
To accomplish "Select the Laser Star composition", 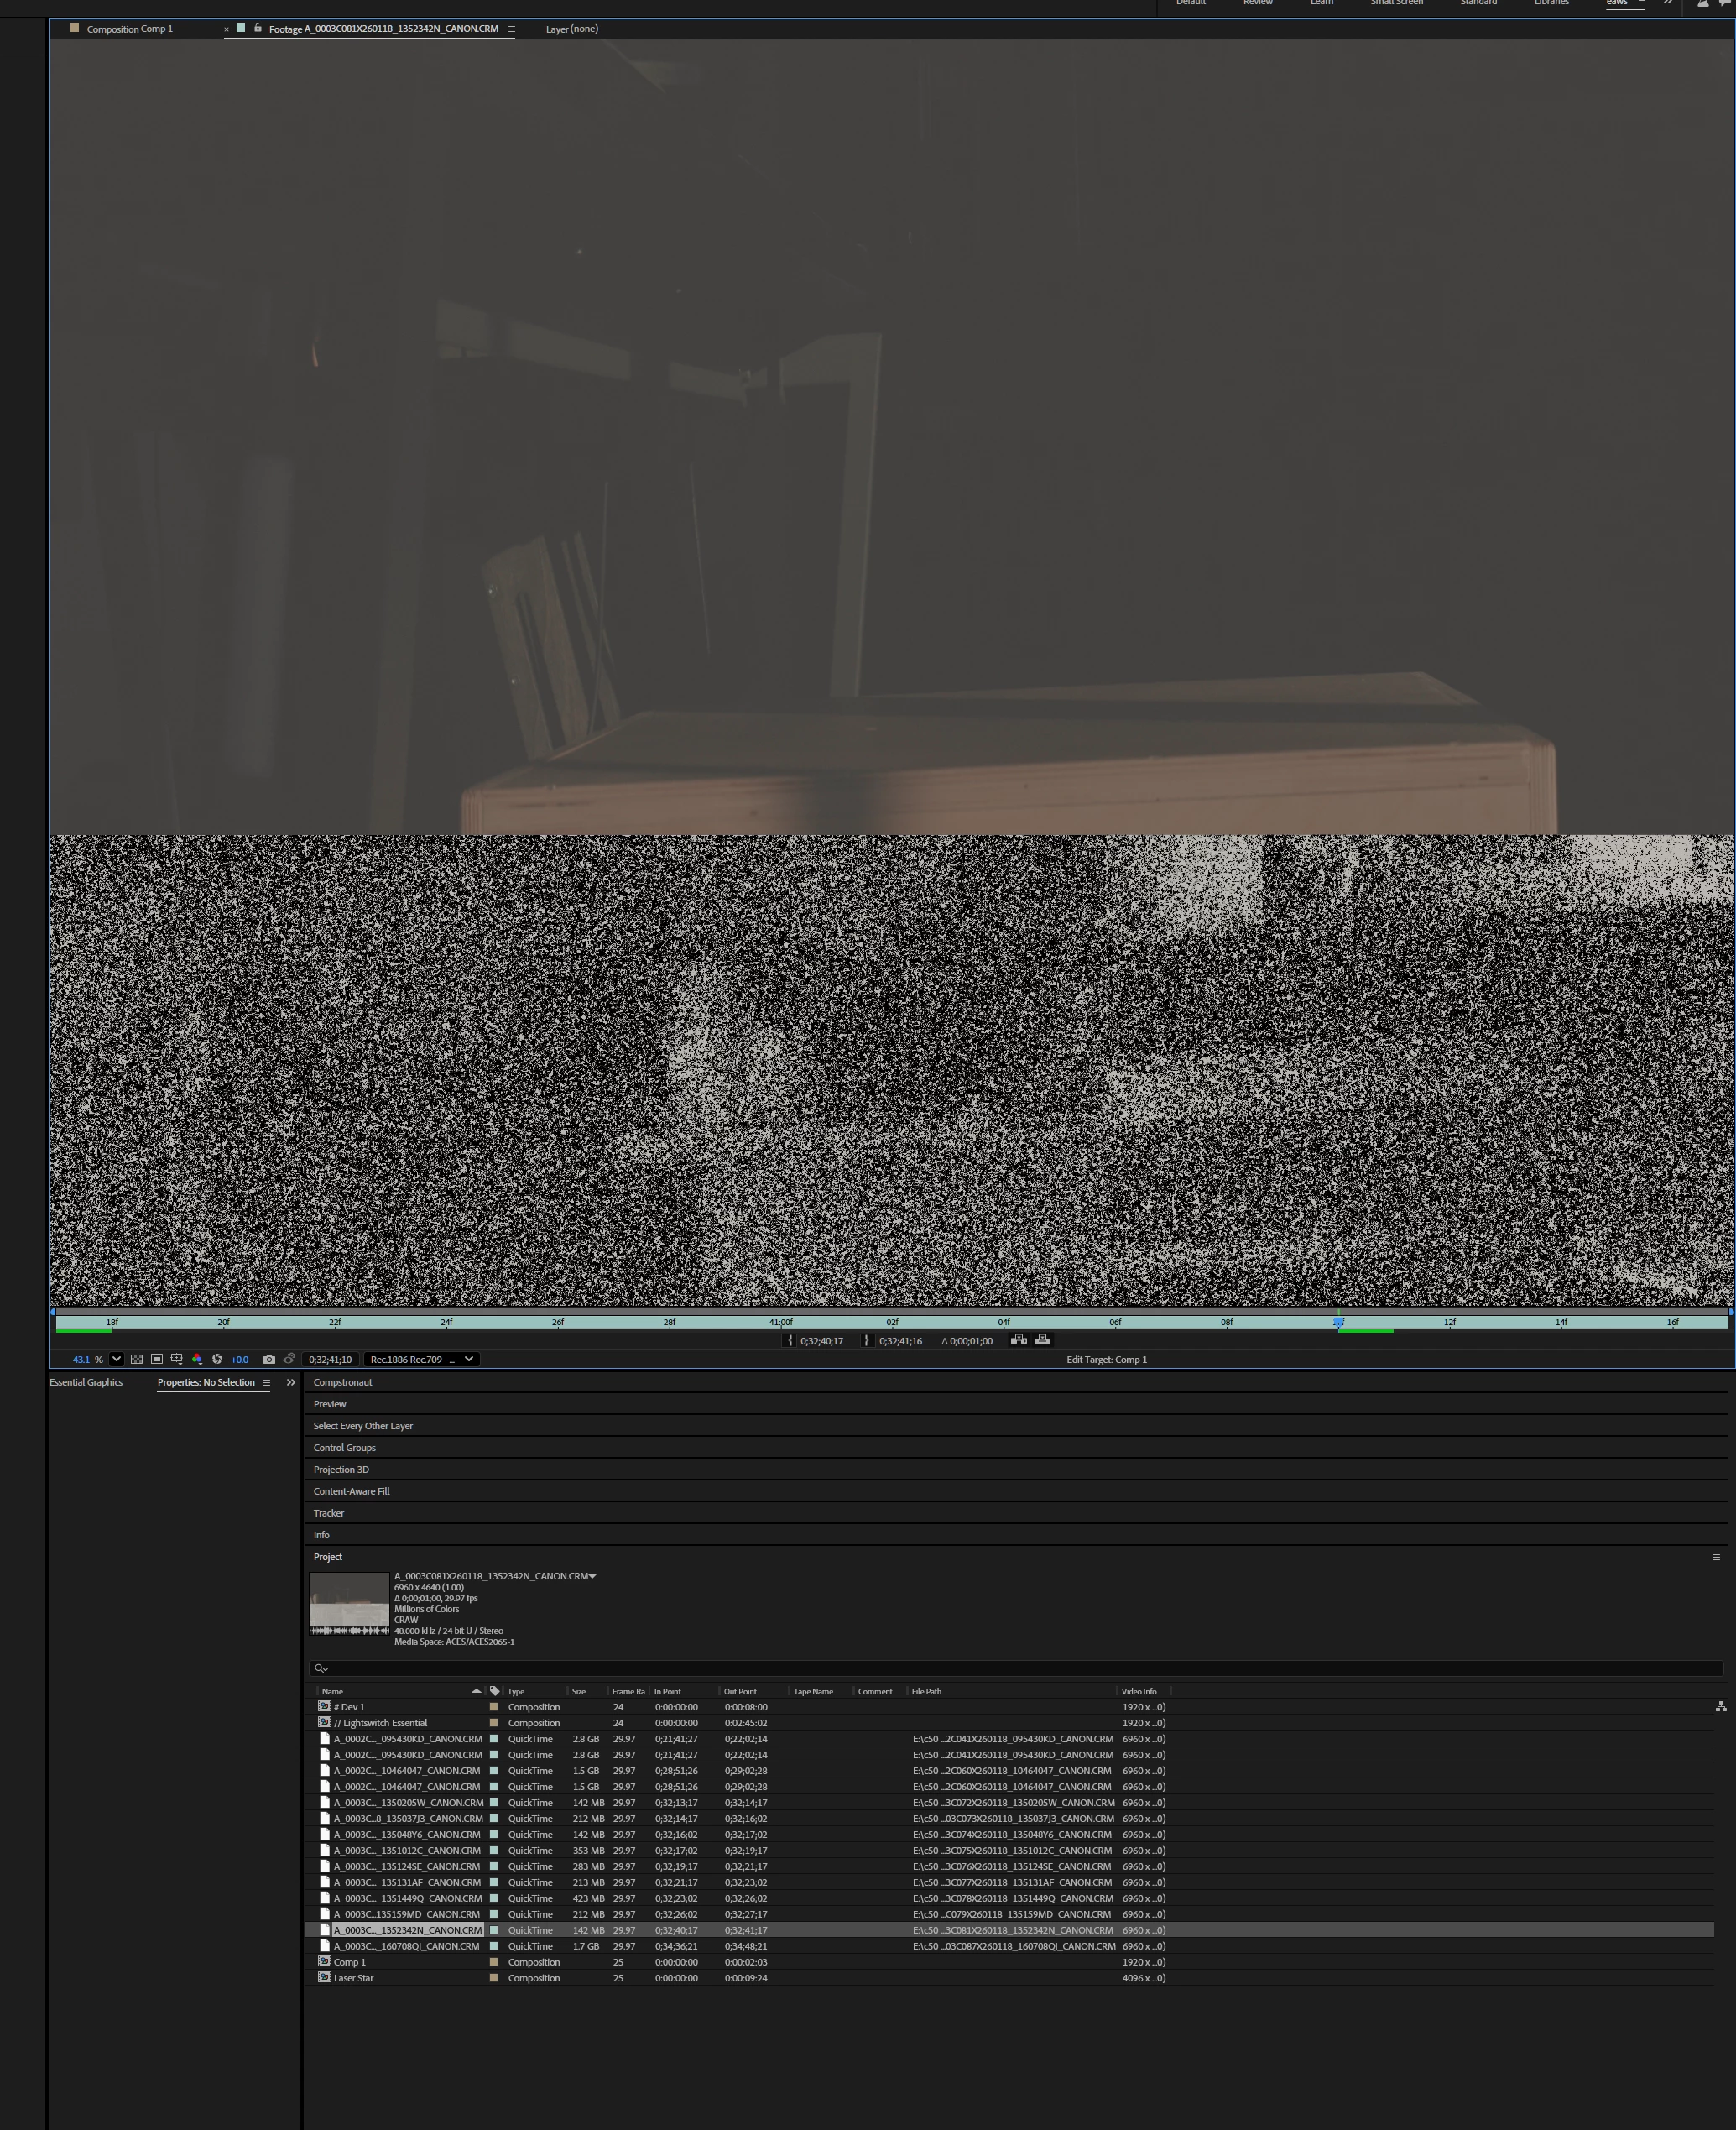I will pos(353,1978).
